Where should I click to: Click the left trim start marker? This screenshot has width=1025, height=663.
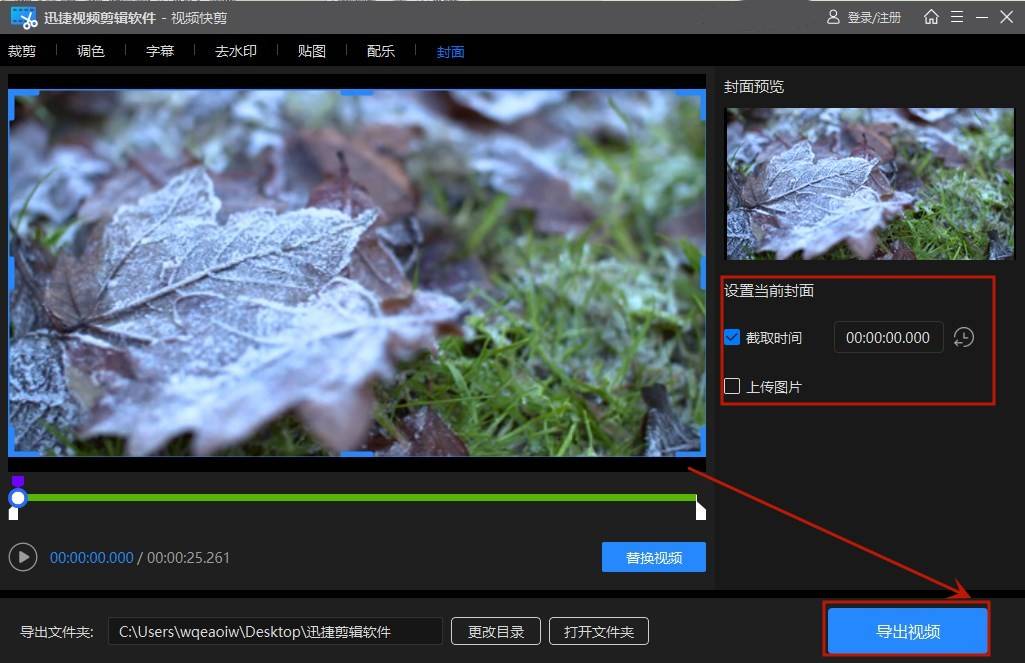(13, 514)
